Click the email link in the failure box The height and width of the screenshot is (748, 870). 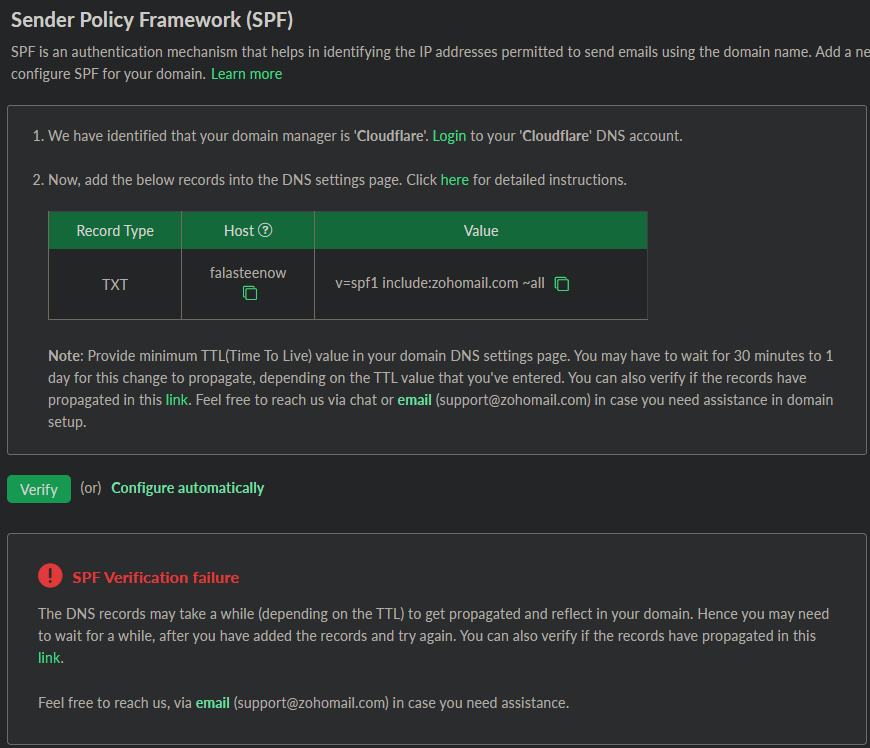point(212,703)
